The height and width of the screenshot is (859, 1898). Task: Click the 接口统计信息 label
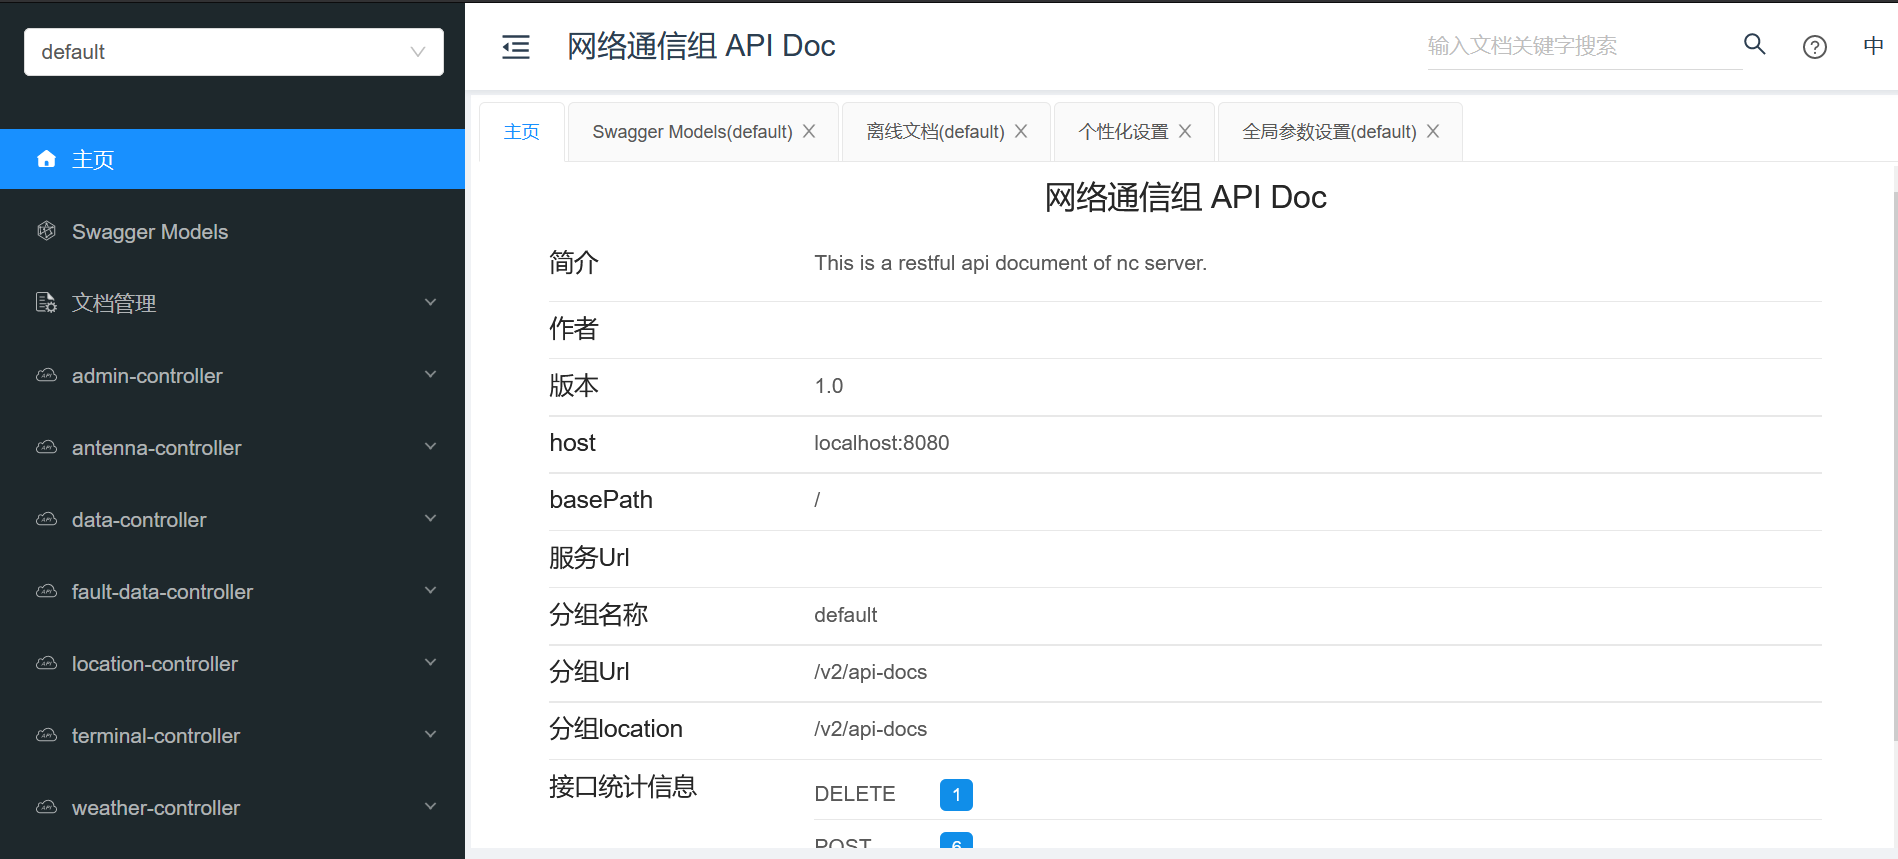pos(622,787)
